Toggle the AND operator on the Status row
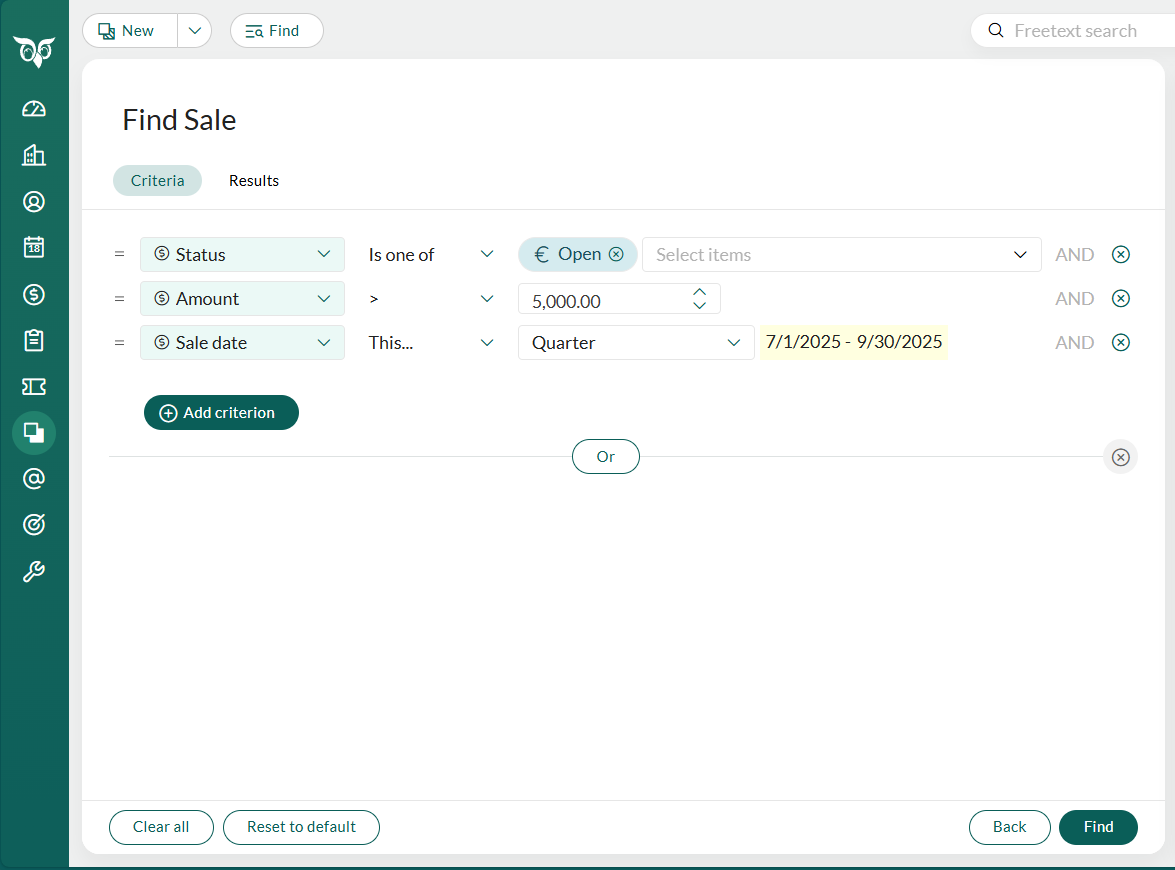This screenshot has height=870, width=1175. [1074, 254]
